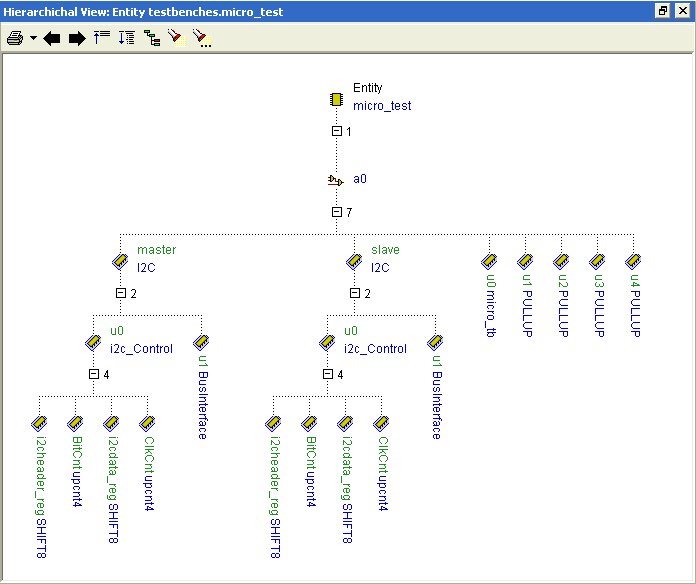The image size is (696, 584).
Task: Collapse the a0 architecture node marked 7
Action: (x=337, y=212)
